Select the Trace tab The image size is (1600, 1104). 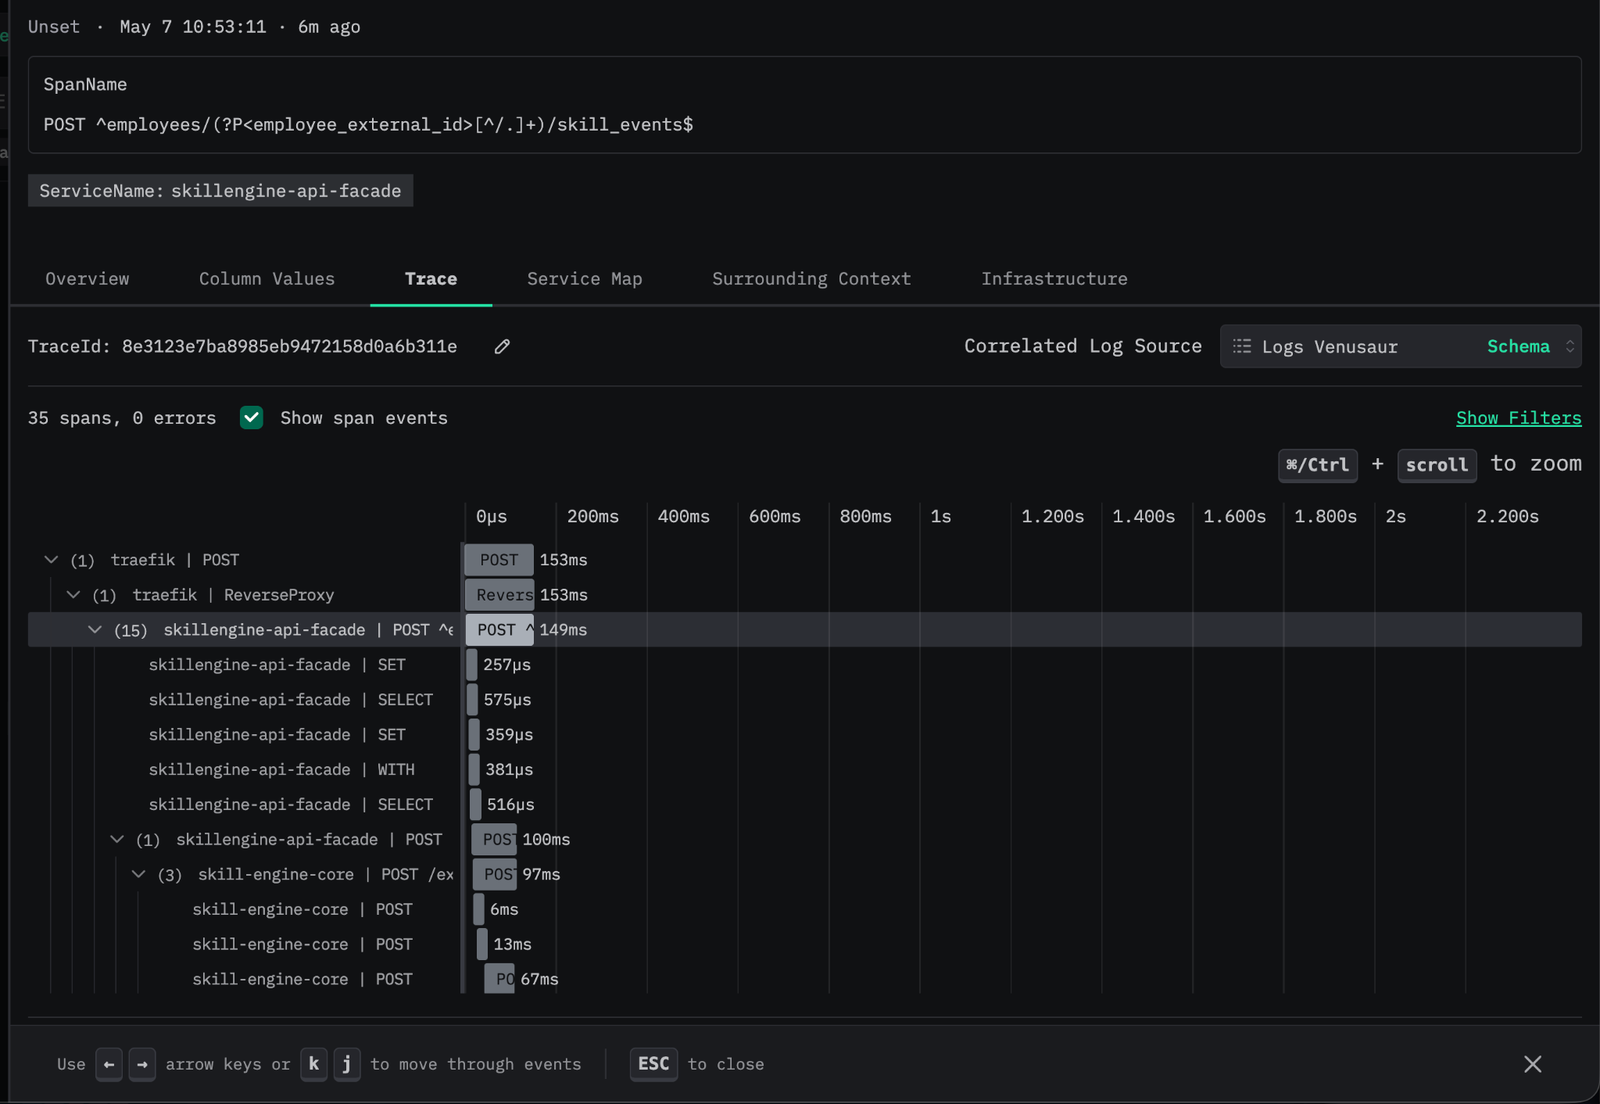(x=431, y=279)
